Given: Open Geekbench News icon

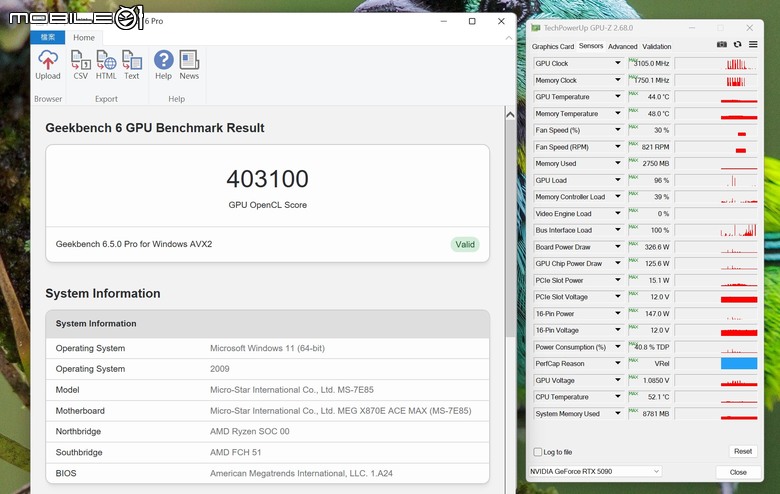Looking at the screenshot, I should 189,65.
